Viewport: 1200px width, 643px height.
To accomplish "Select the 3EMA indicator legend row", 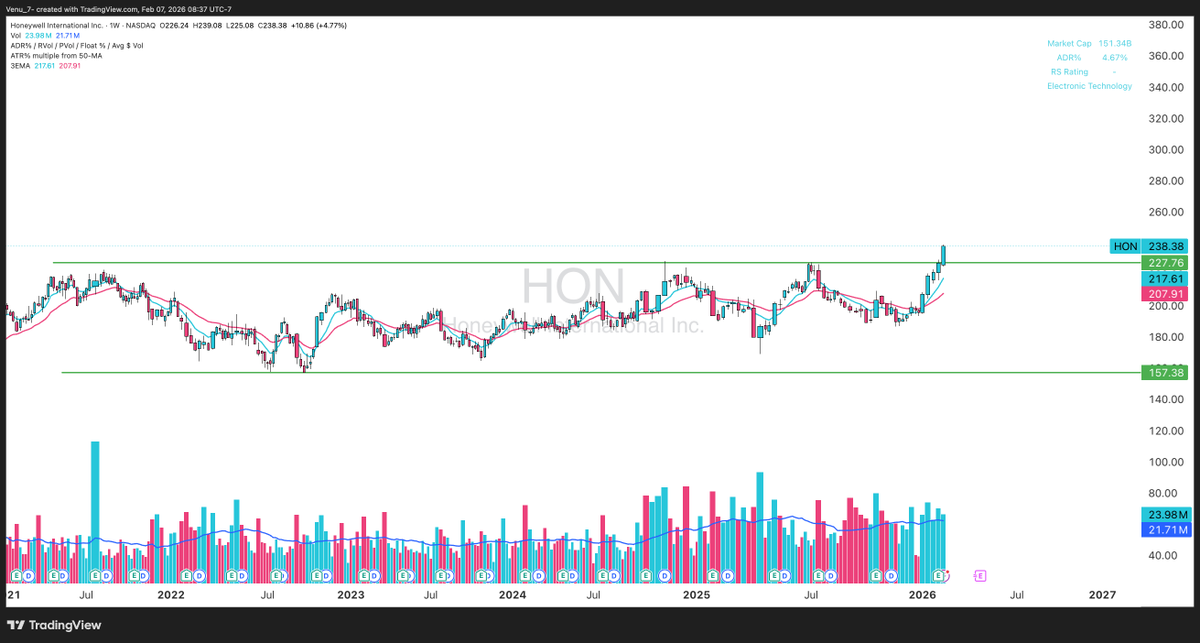I will coord(46,65).
